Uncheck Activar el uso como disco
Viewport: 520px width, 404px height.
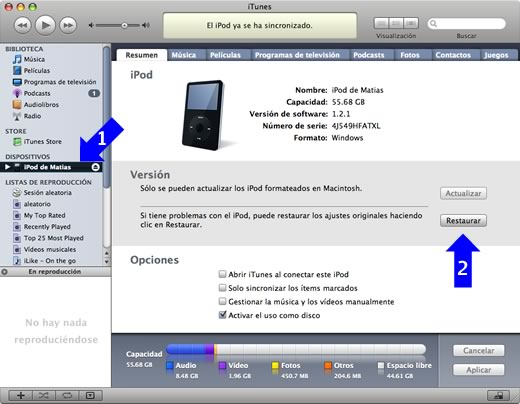coord(222,315)
